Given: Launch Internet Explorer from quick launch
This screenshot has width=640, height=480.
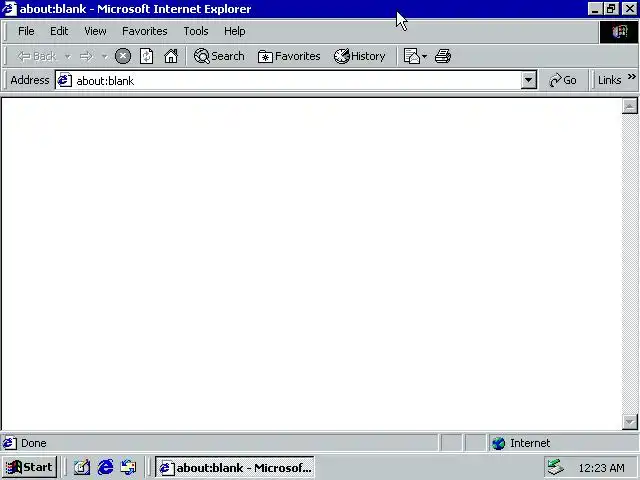Looking at the screenshot, I should pos(105,467).
